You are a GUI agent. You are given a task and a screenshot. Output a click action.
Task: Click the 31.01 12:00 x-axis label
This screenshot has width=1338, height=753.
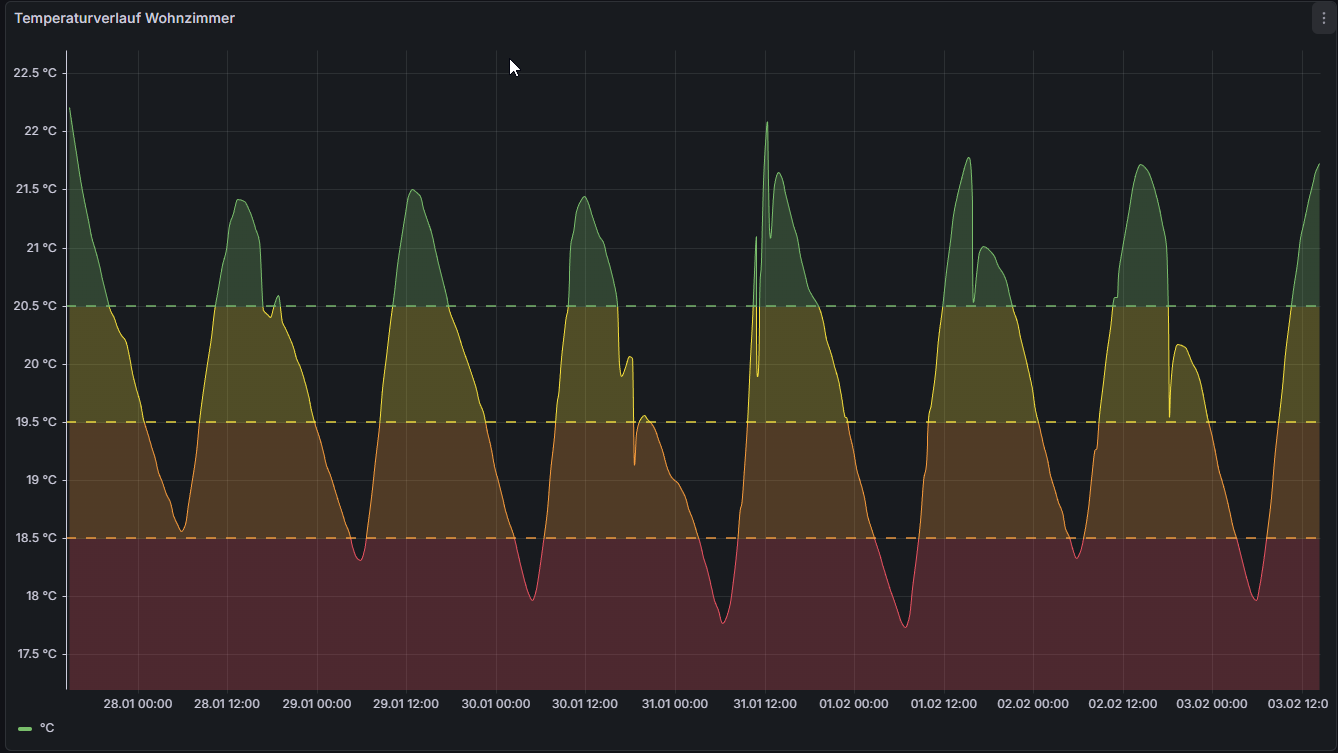[x=764, y=704]
